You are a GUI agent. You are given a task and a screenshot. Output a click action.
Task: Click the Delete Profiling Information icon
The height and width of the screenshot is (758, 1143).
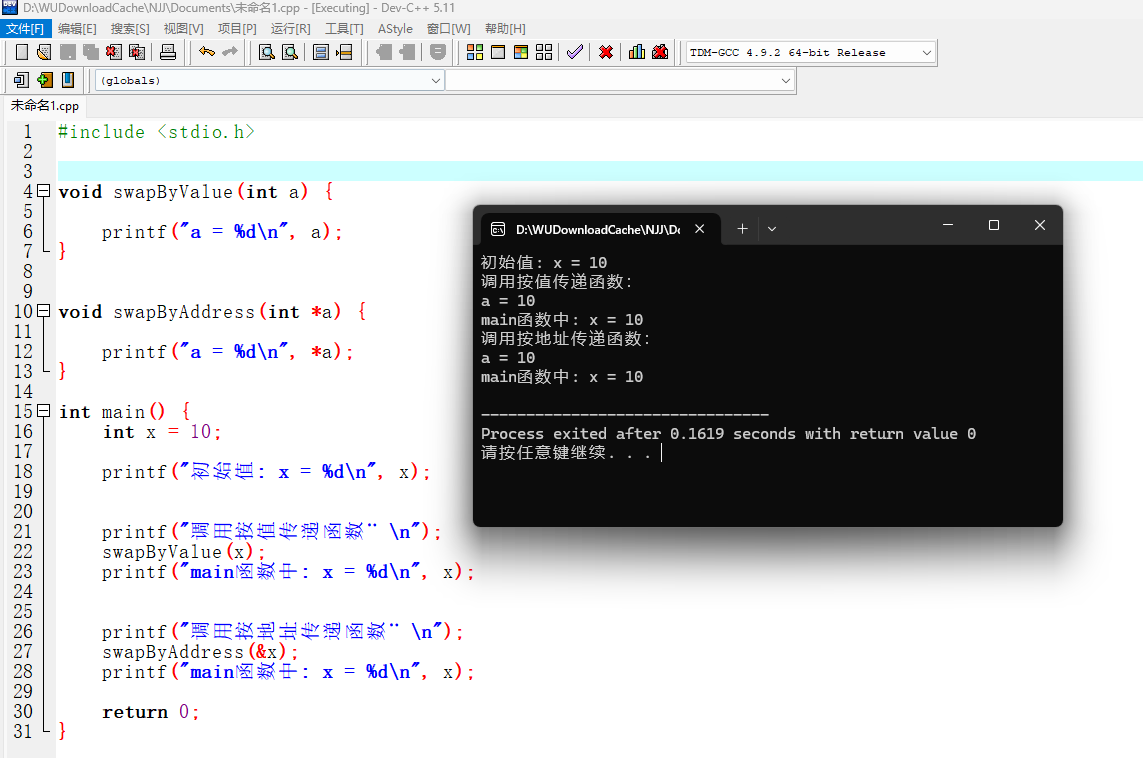click(x=660, y=52)
